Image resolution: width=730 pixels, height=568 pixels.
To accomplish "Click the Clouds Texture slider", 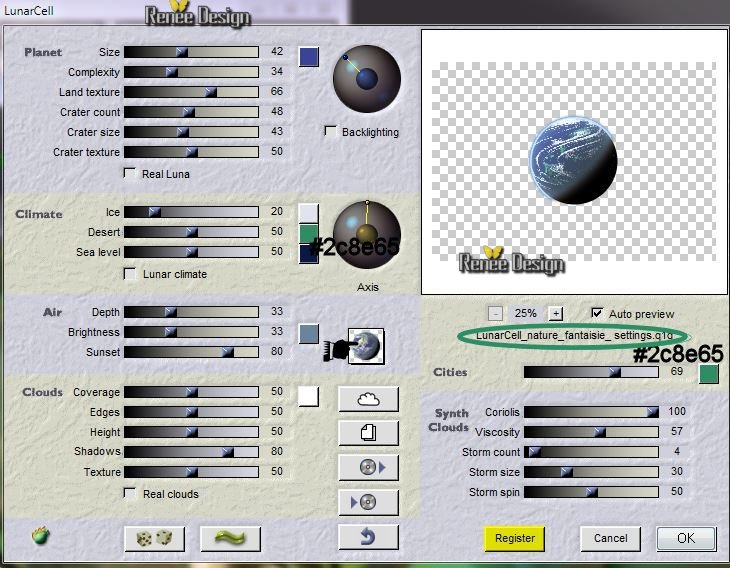I will tap(191, 472).
